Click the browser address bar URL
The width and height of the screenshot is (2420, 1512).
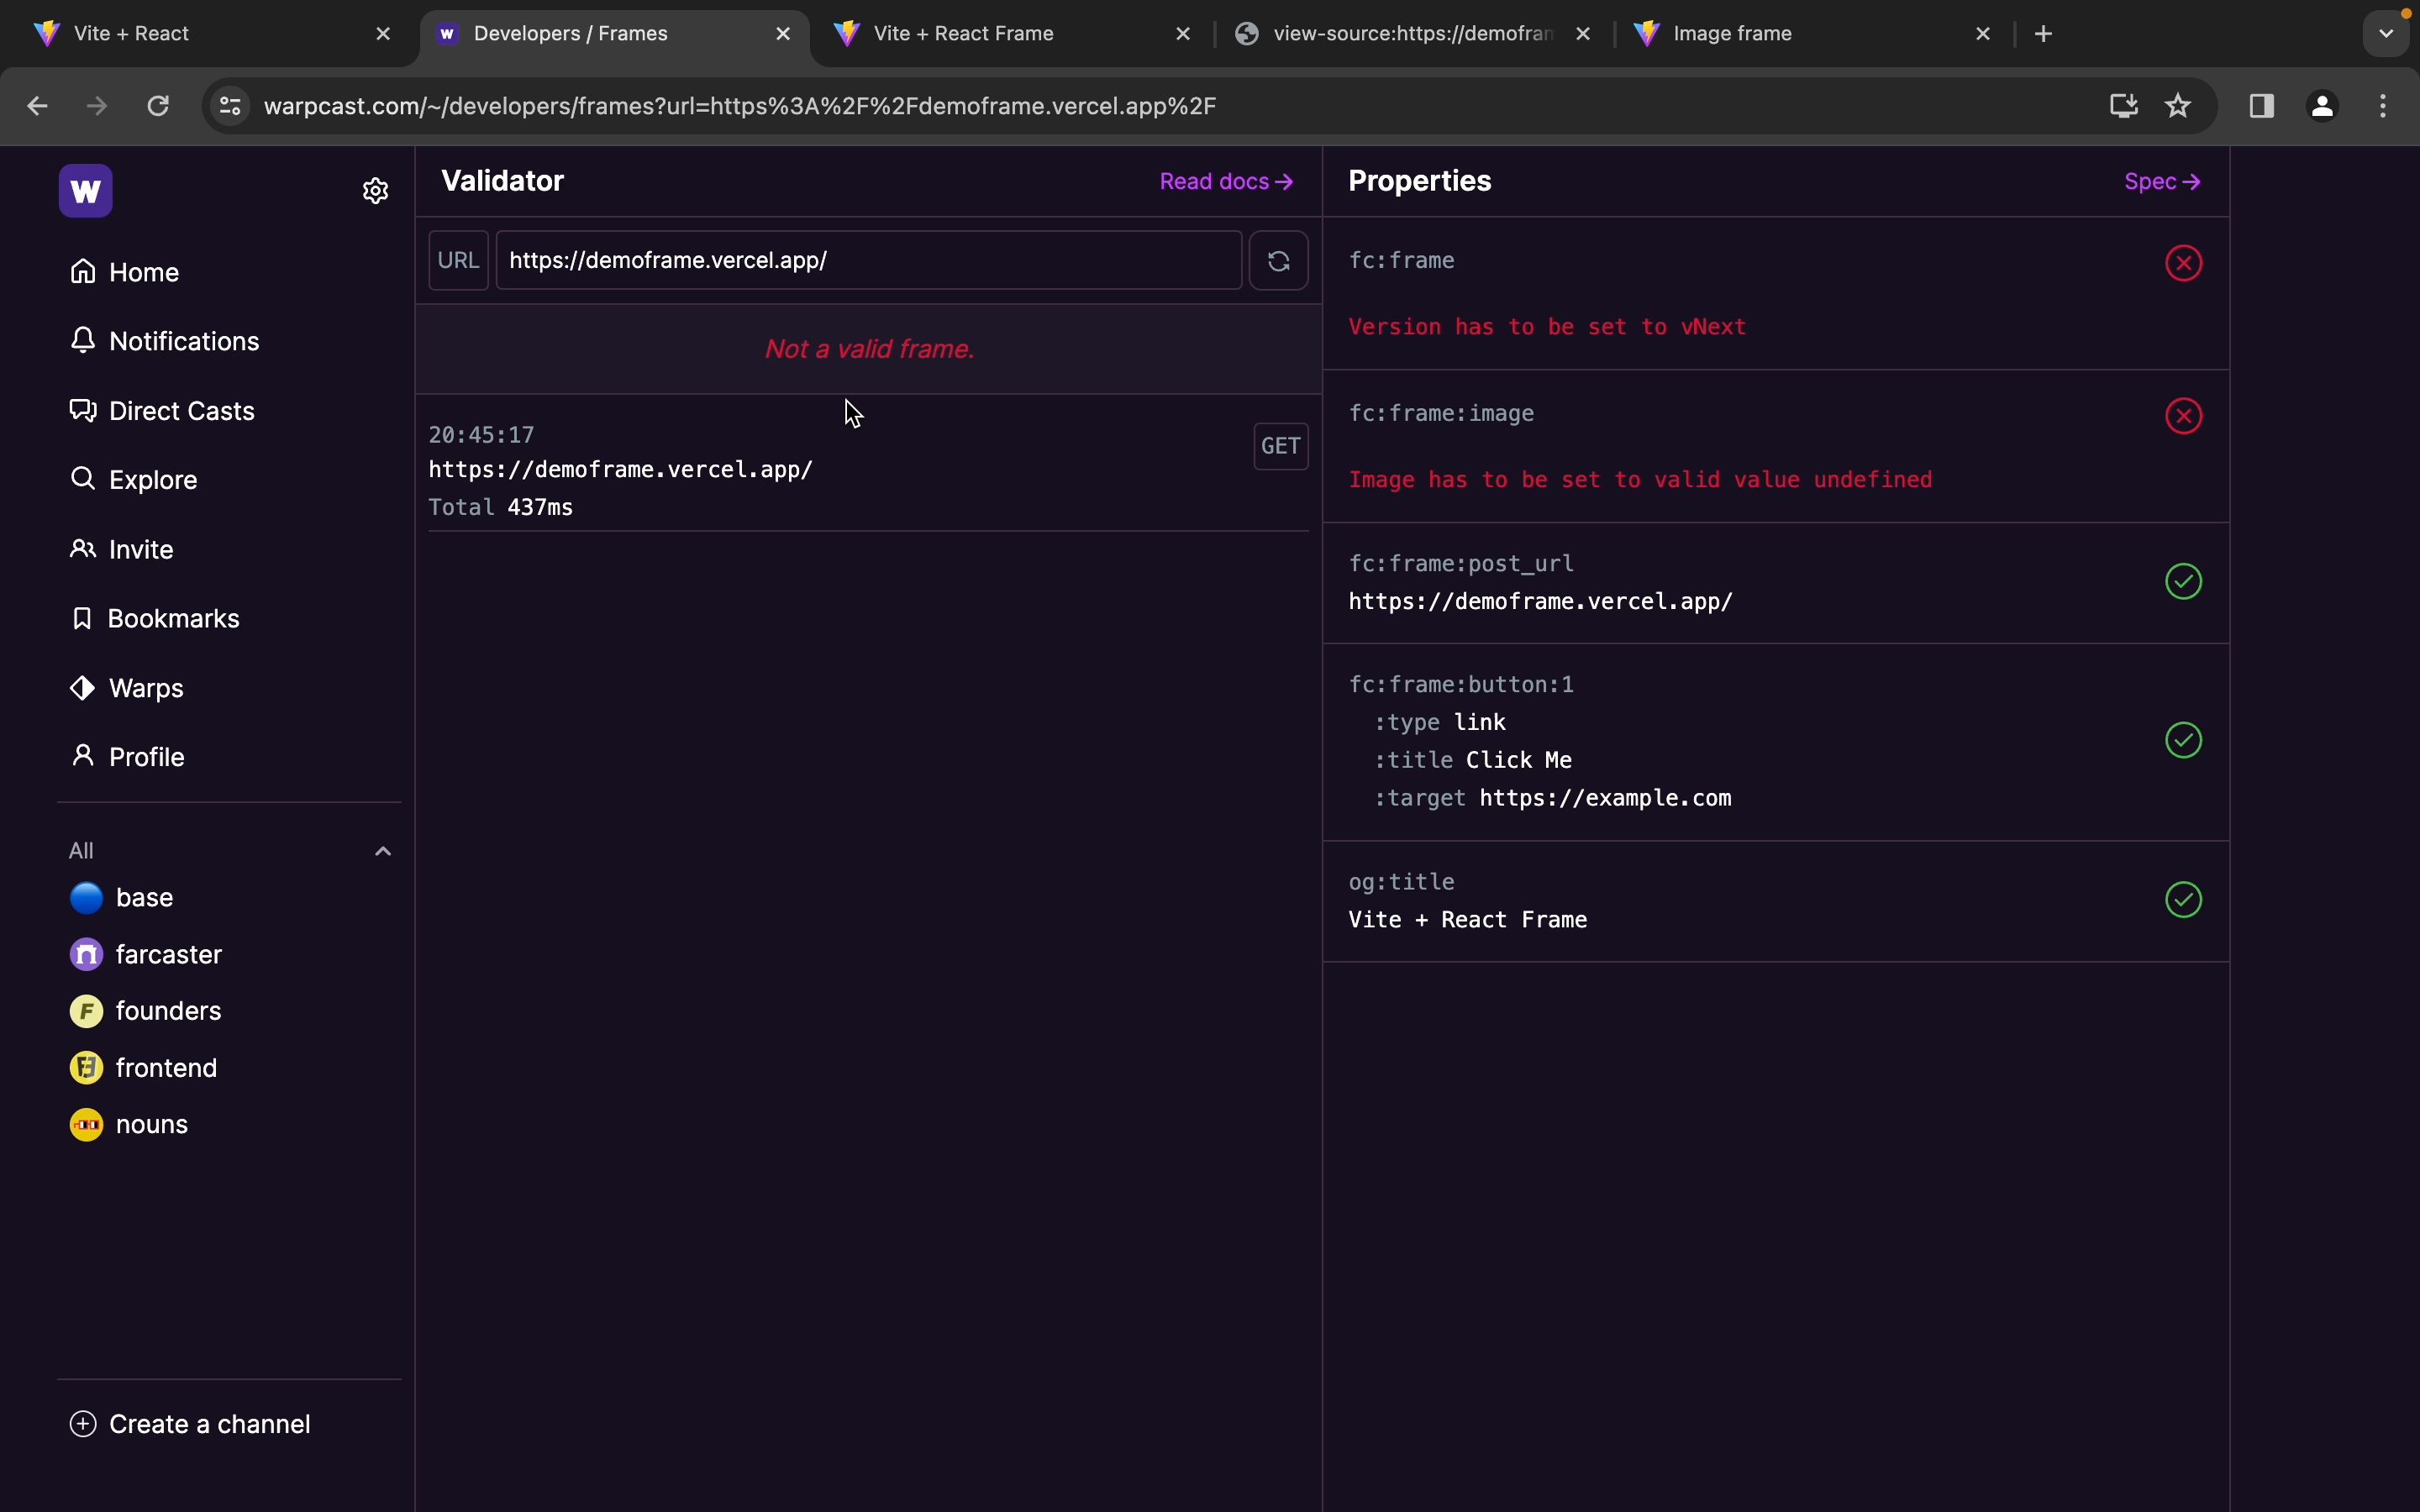point(740,106)
